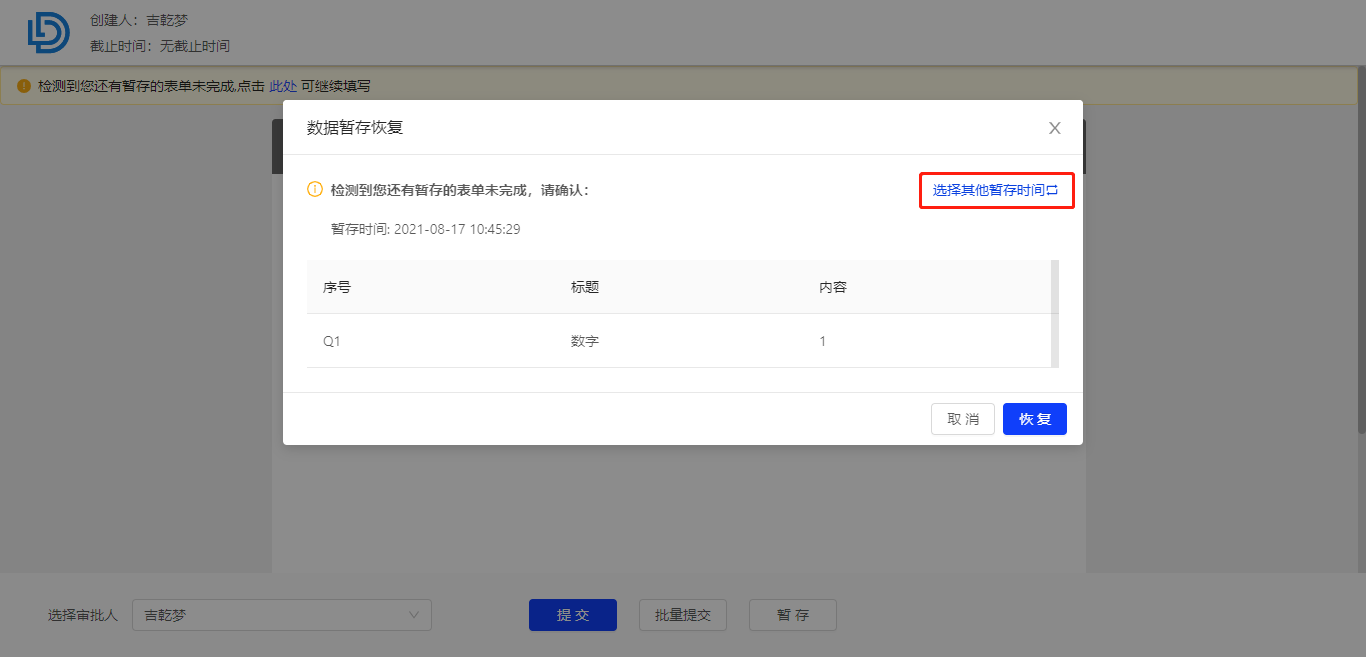
Task: Click the 取消 button
Action: coord(963,419)
